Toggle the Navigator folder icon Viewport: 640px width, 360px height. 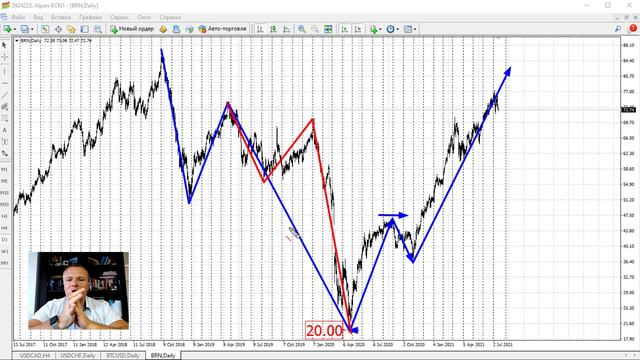pyautogui.click(x=71, y=29)
